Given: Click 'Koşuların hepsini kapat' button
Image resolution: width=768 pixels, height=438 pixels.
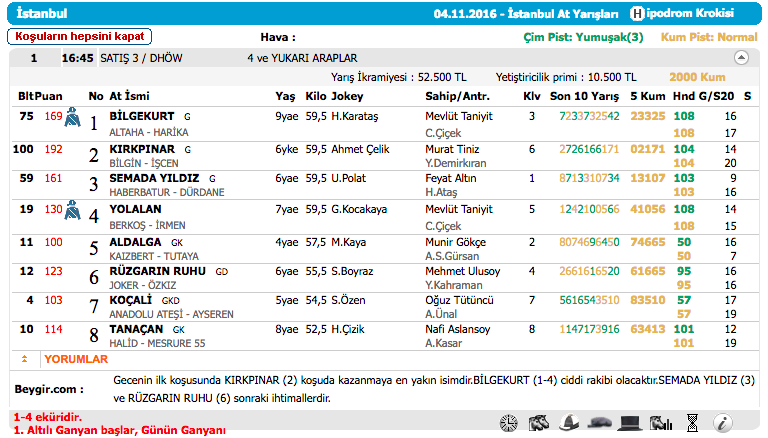Looking at the screenshot, I should pyautogui.click(x=79, y=36).
